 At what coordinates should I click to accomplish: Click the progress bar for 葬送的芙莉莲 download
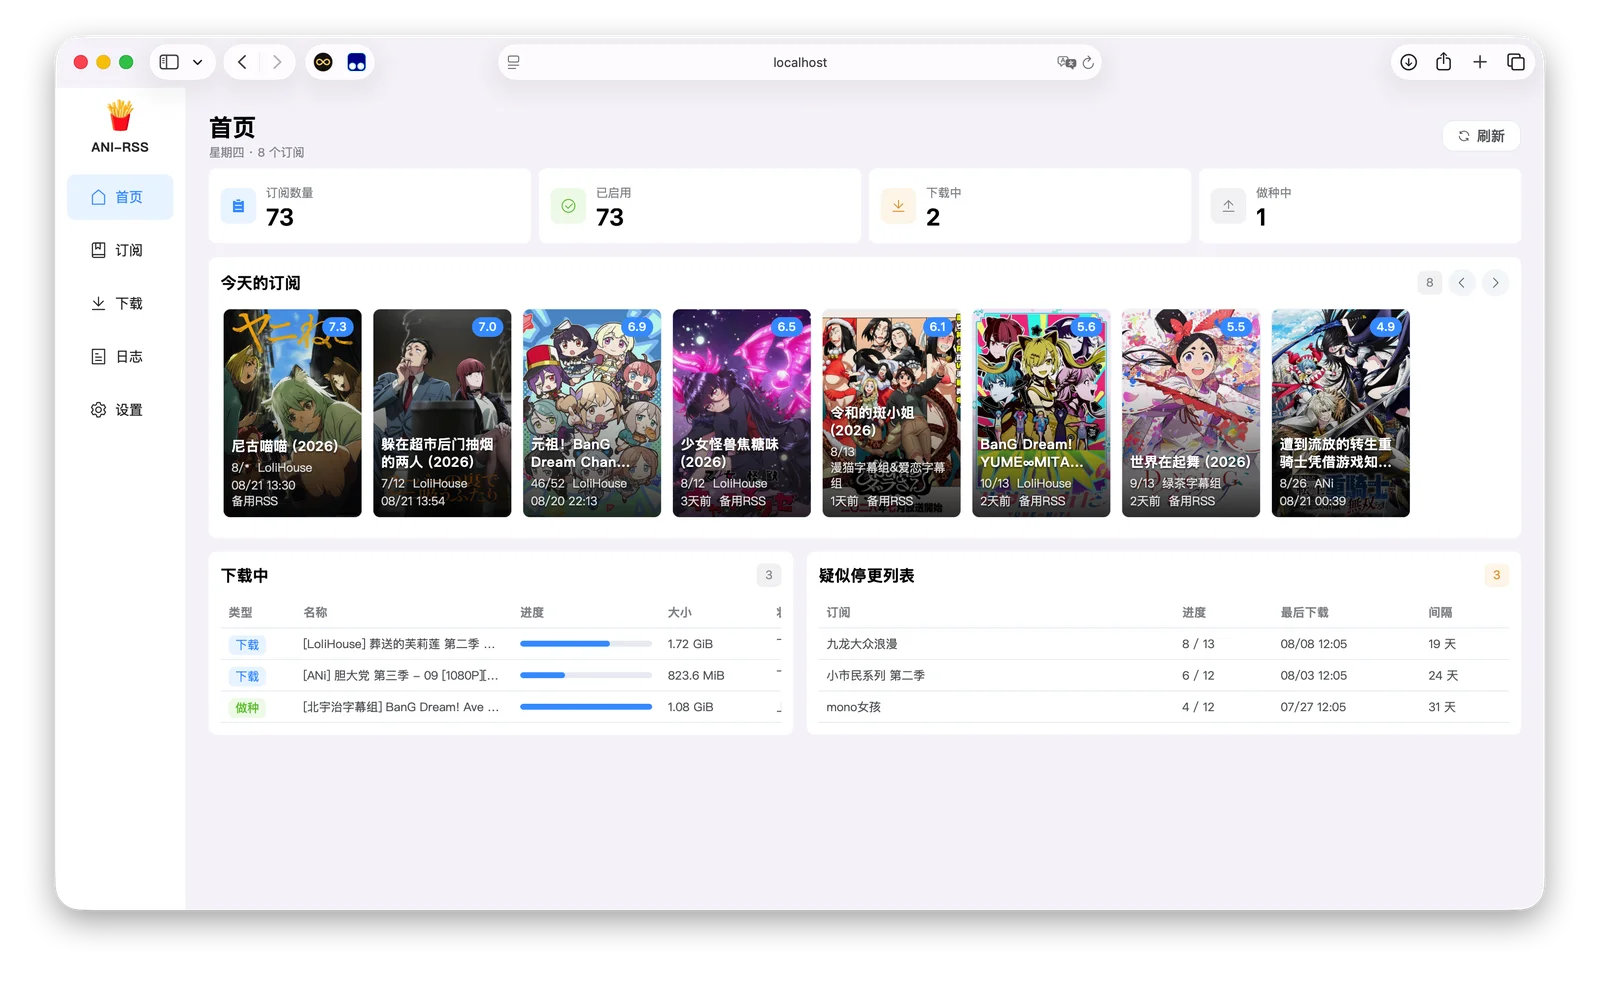pos(586,644)
